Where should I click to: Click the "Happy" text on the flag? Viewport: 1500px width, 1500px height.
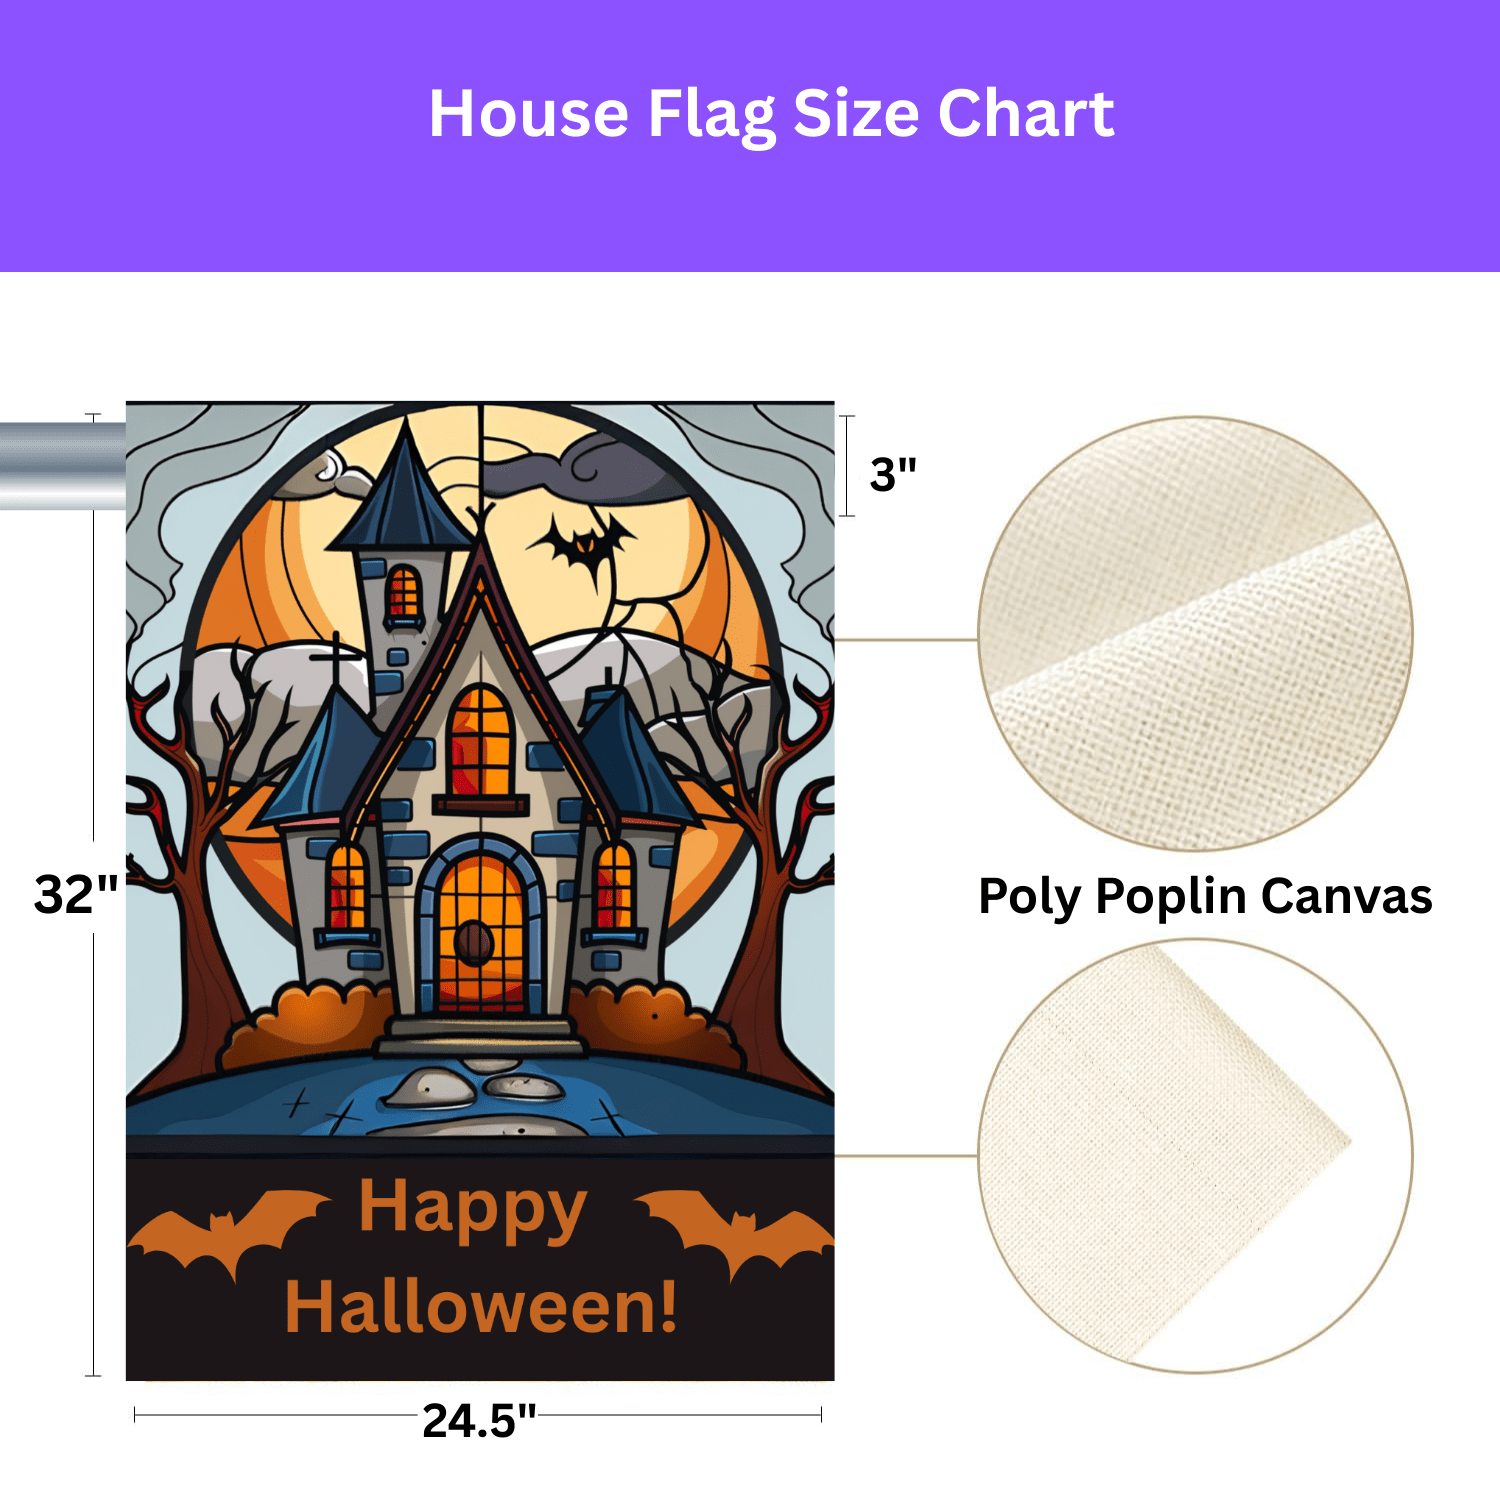[472, 1210]
